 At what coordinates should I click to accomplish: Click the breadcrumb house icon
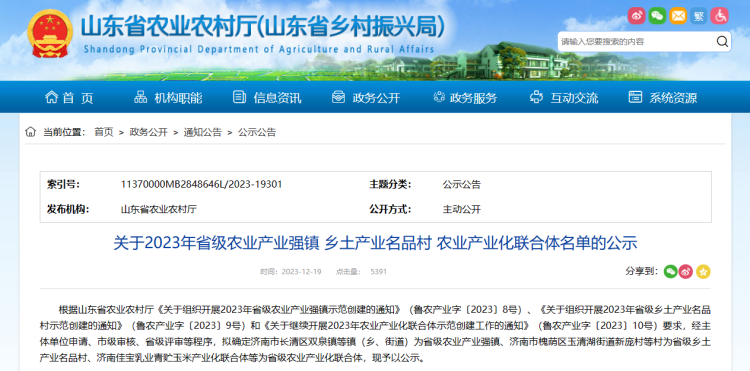coord(31,131)
